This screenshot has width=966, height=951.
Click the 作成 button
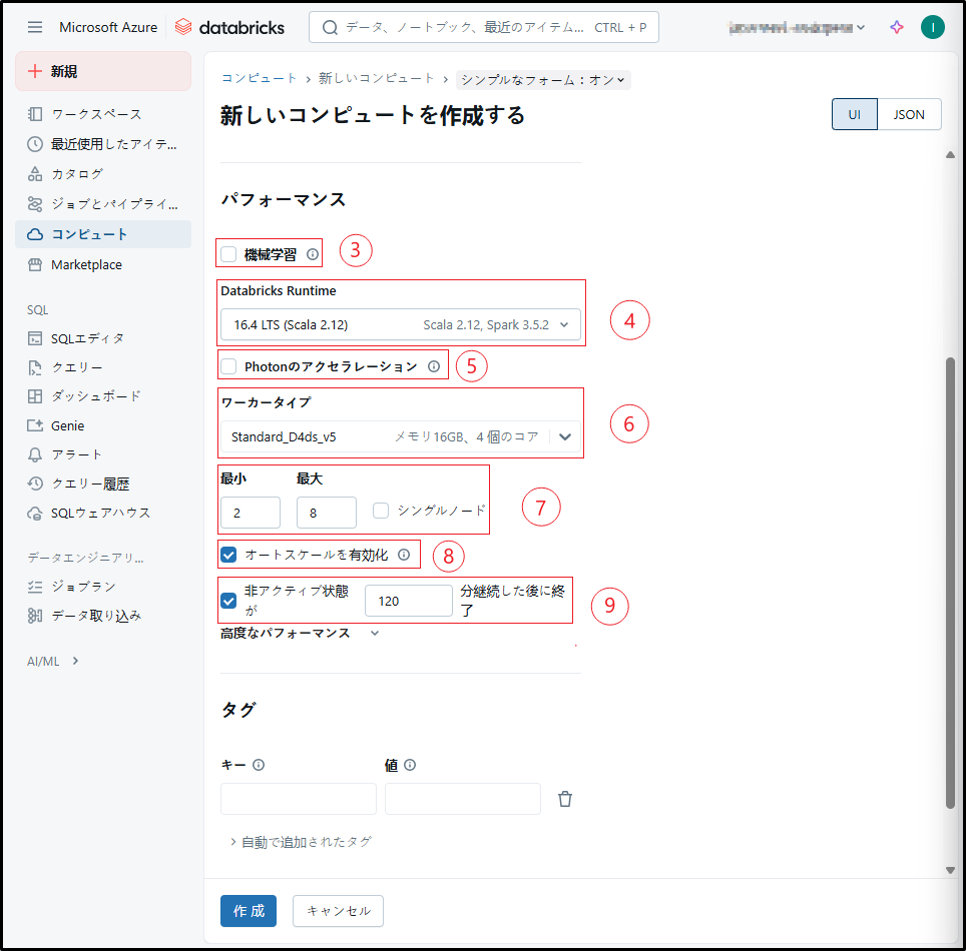pos(248,911)
